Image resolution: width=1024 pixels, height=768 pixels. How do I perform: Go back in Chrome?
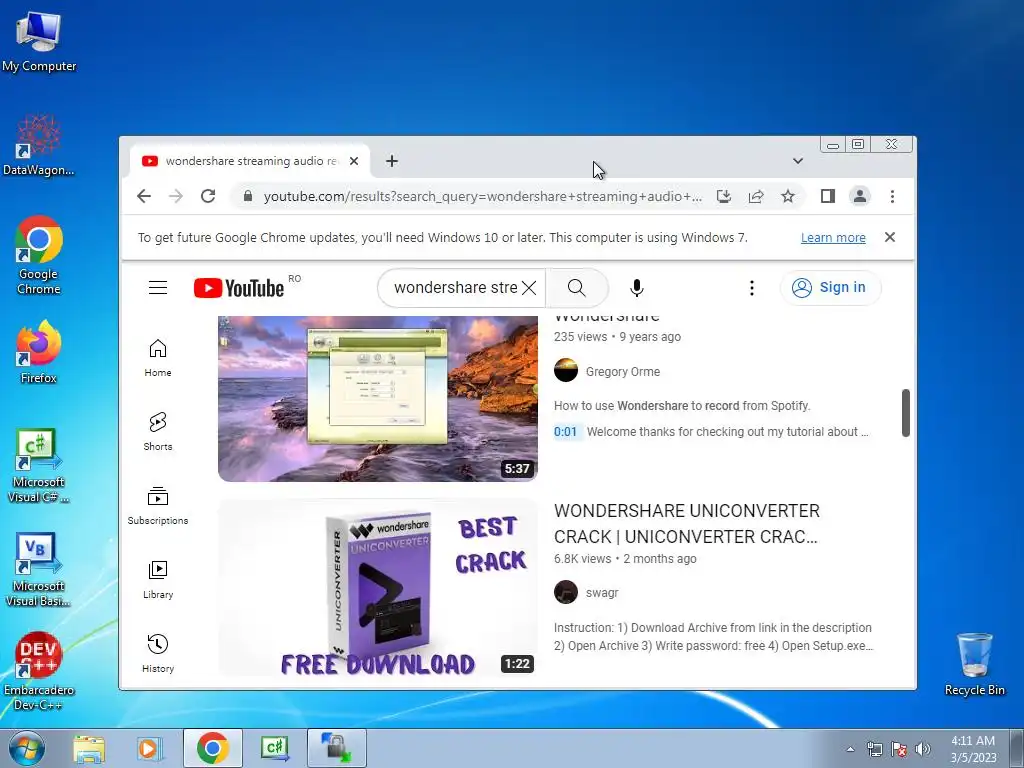(x=144, y=196)
